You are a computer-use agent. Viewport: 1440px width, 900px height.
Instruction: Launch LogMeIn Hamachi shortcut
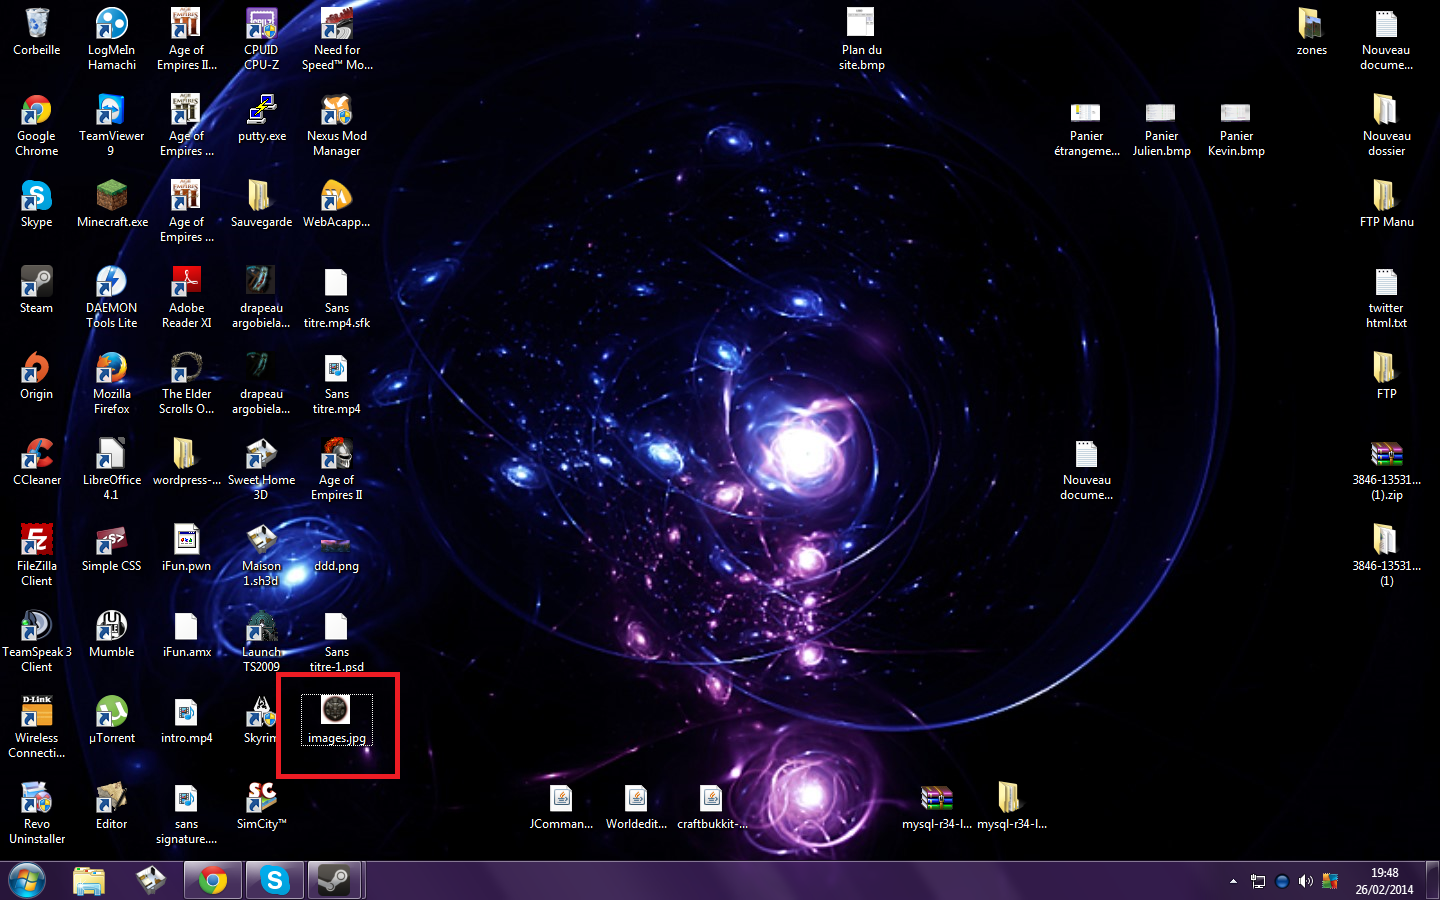click(x=111, y=39)
